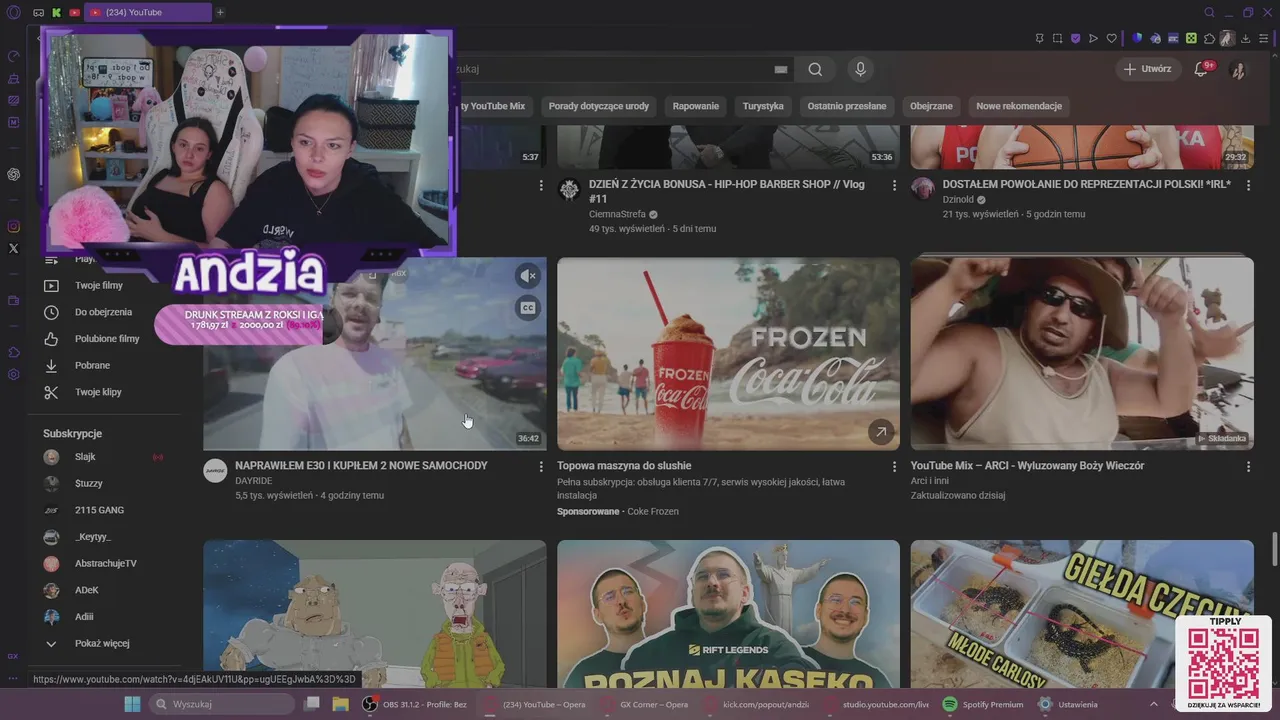Open the Opera ad blocker shield icon

(1076, 39)
